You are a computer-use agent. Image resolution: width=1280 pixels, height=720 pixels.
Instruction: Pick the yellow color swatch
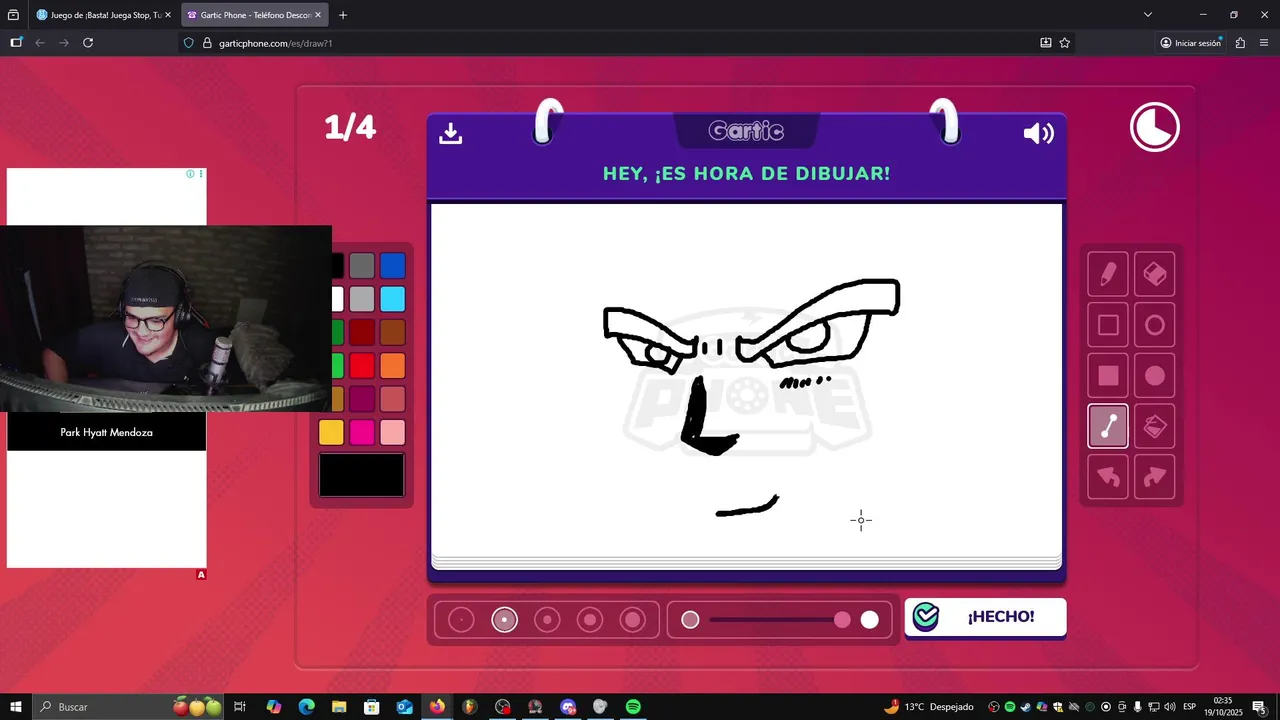[331, 432]
